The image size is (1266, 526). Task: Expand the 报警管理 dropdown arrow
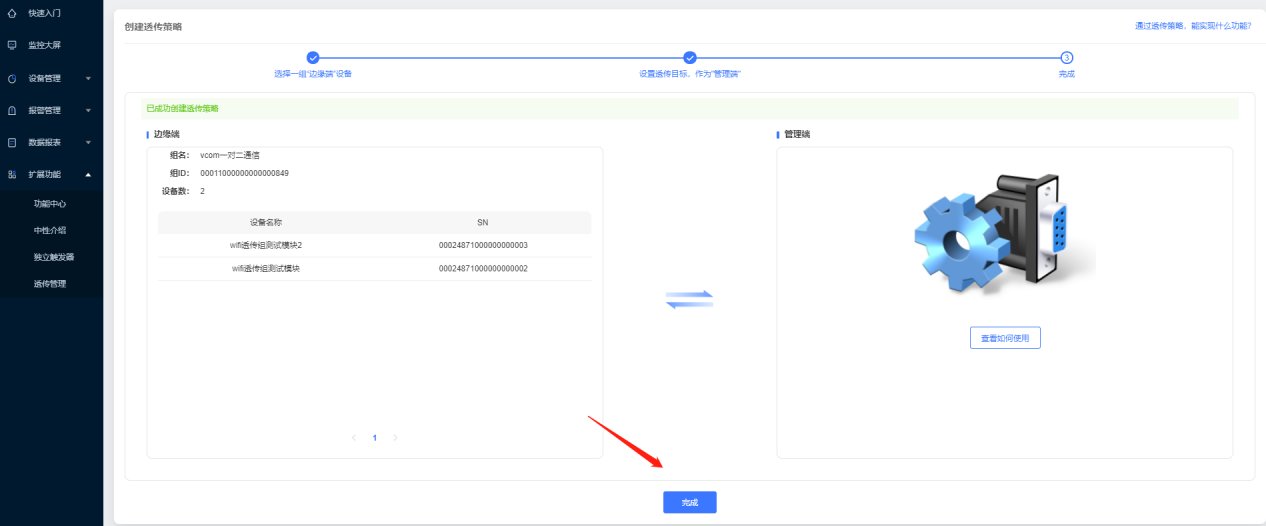click(x=88, y=110)
